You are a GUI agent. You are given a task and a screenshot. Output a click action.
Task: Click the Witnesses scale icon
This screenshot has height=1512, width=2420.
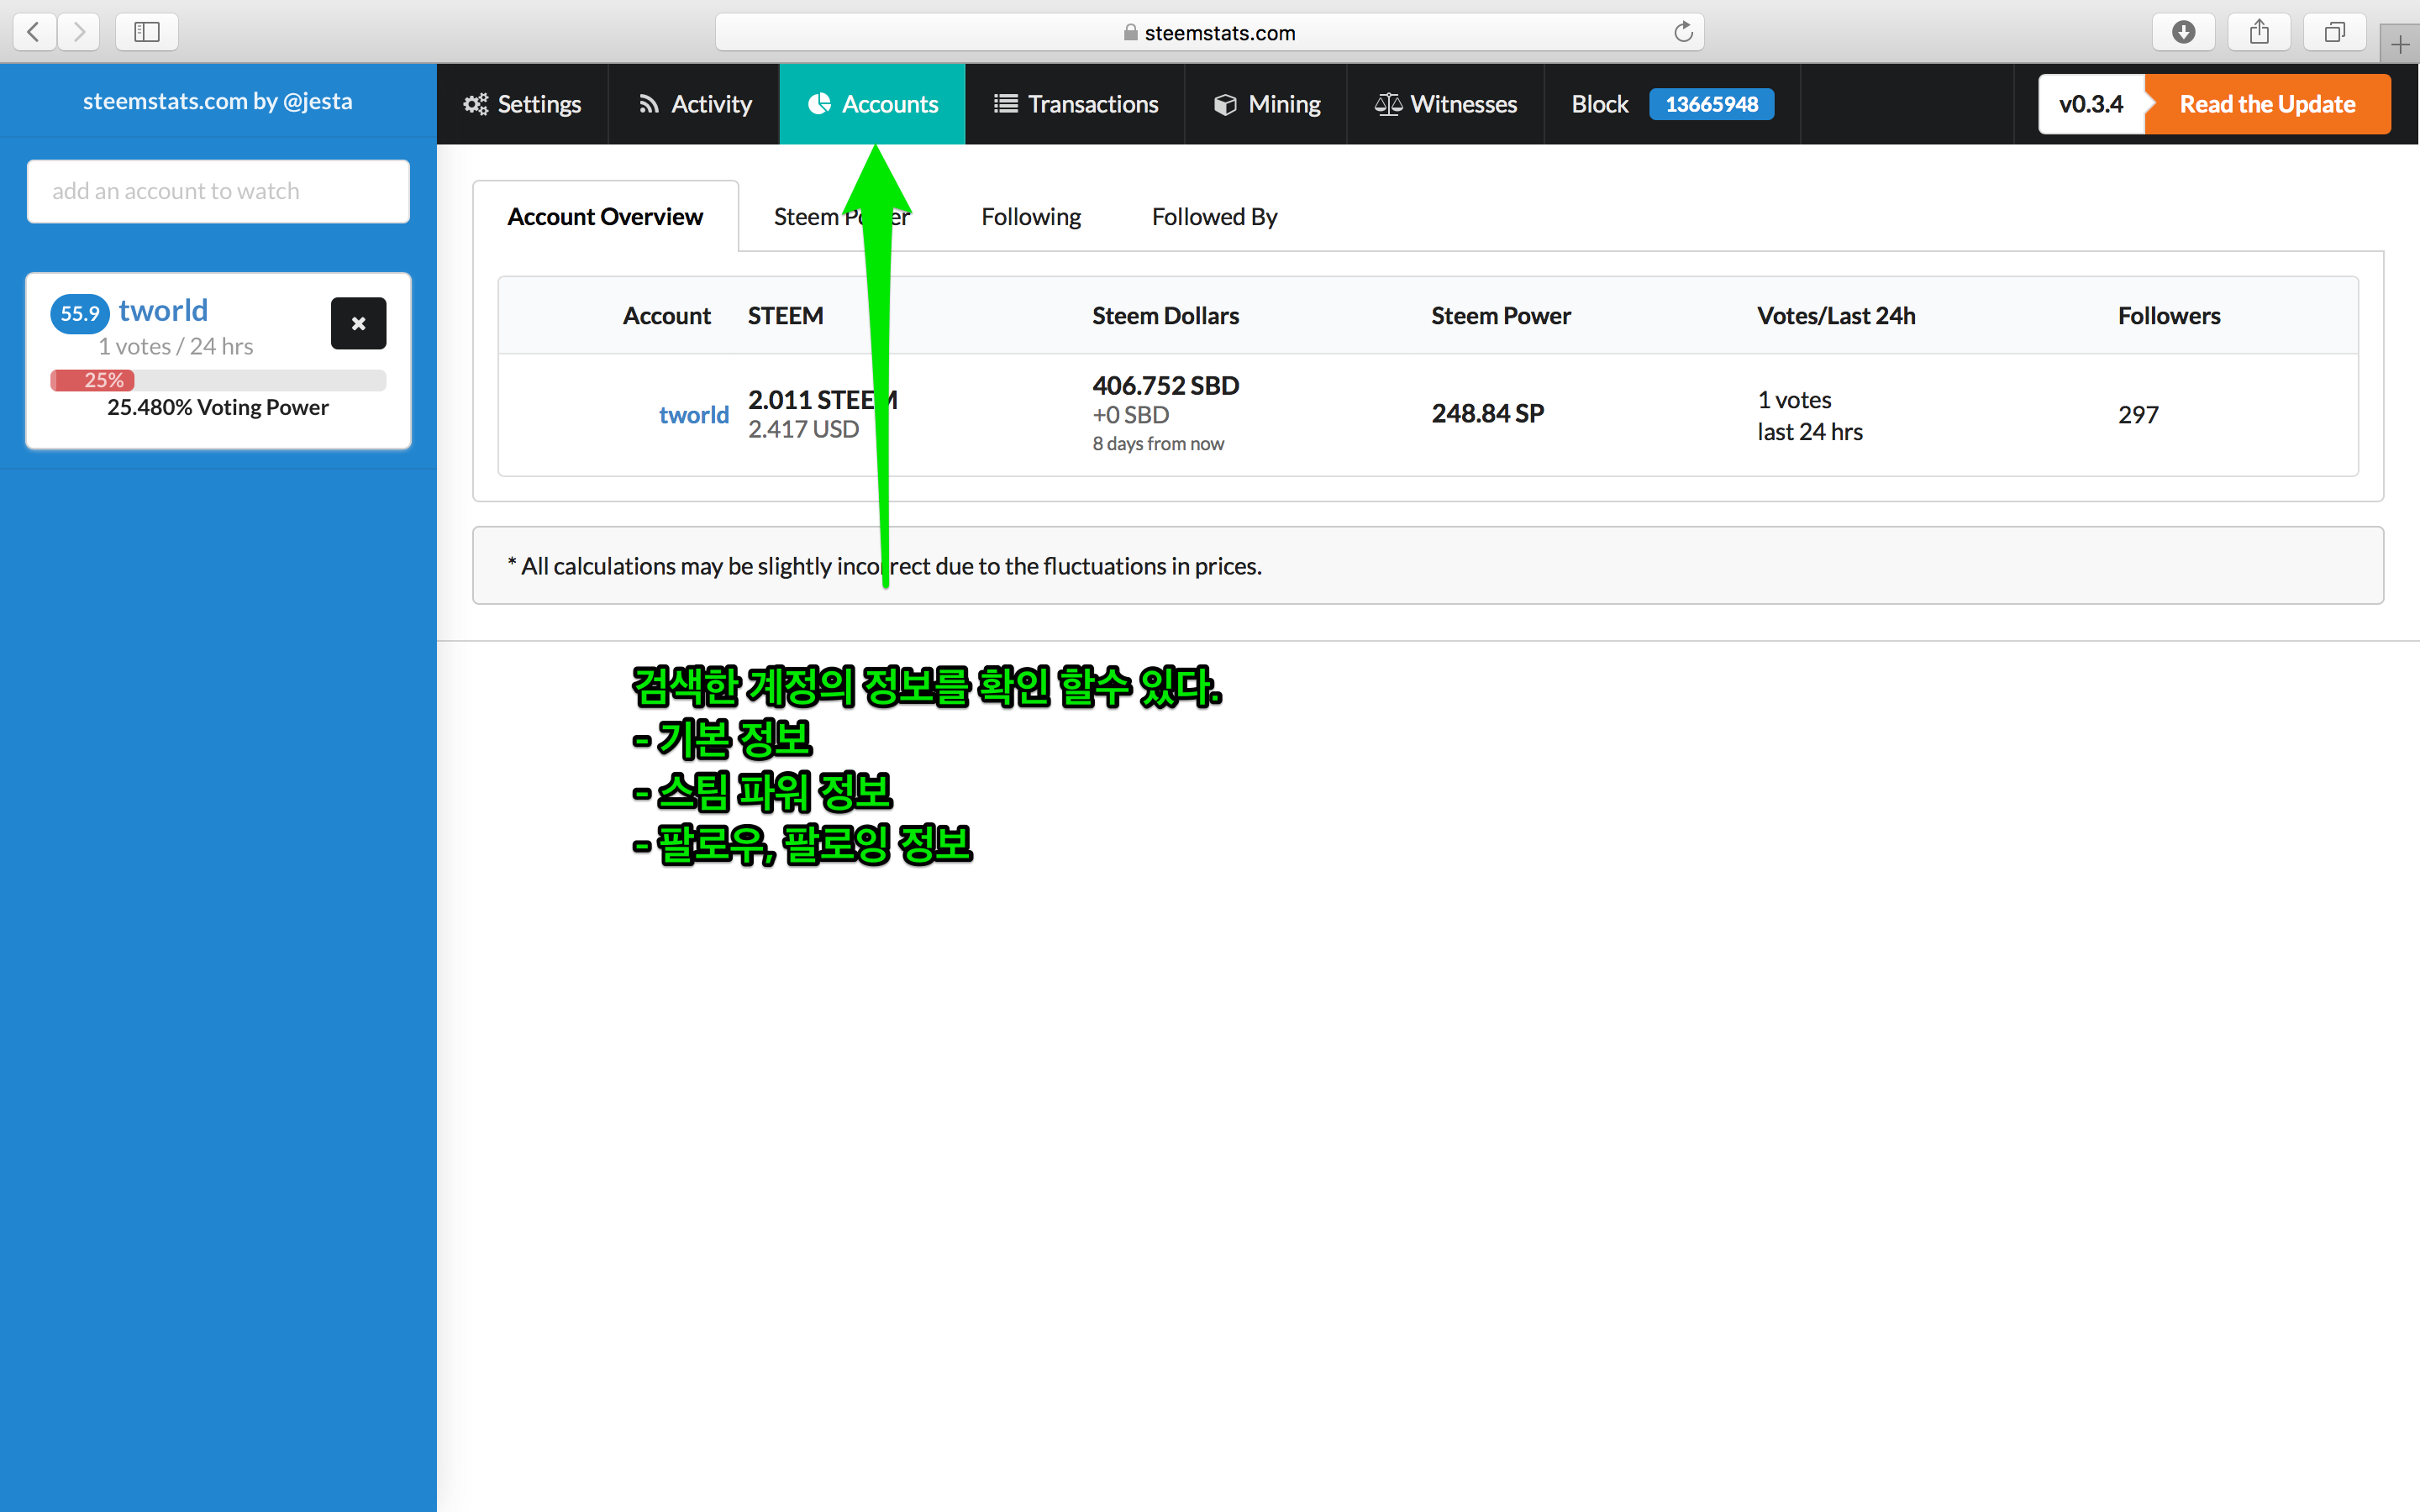coord(1388,104)
